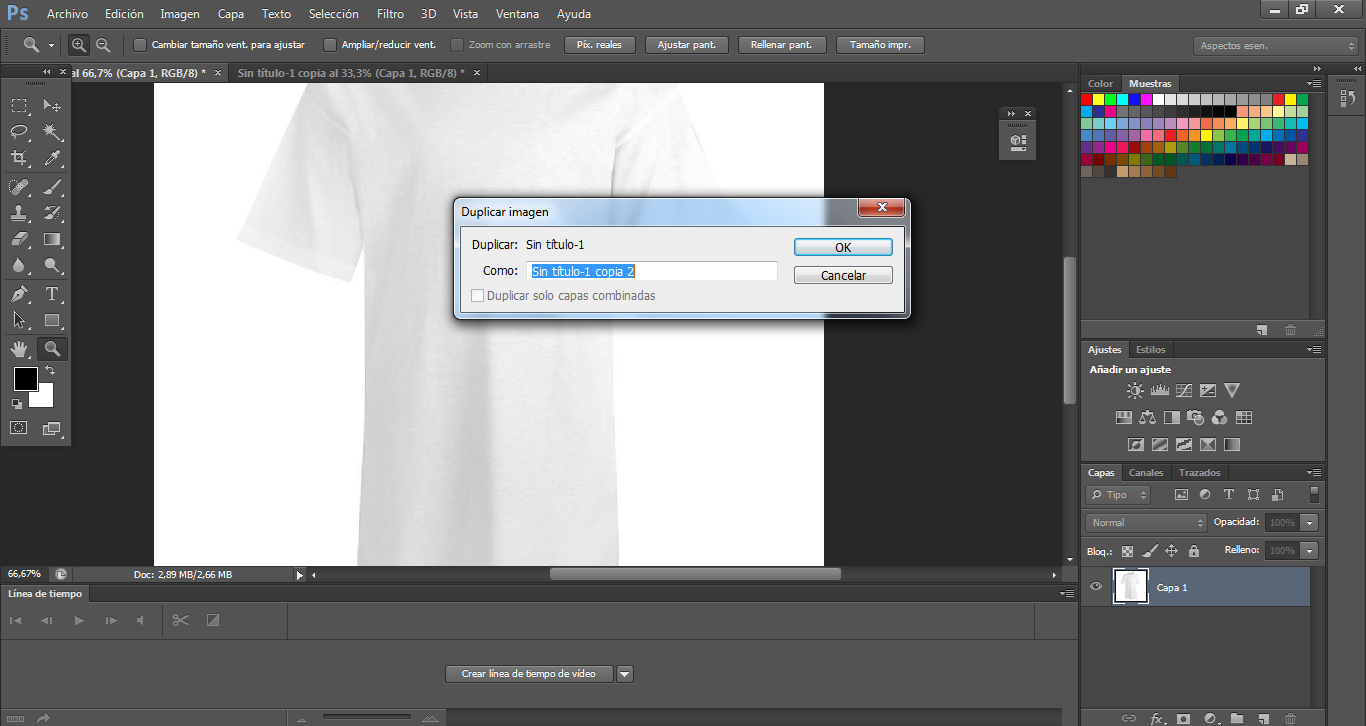Check Cambiar tamaño vent. para ajustar

click(140, 45)
